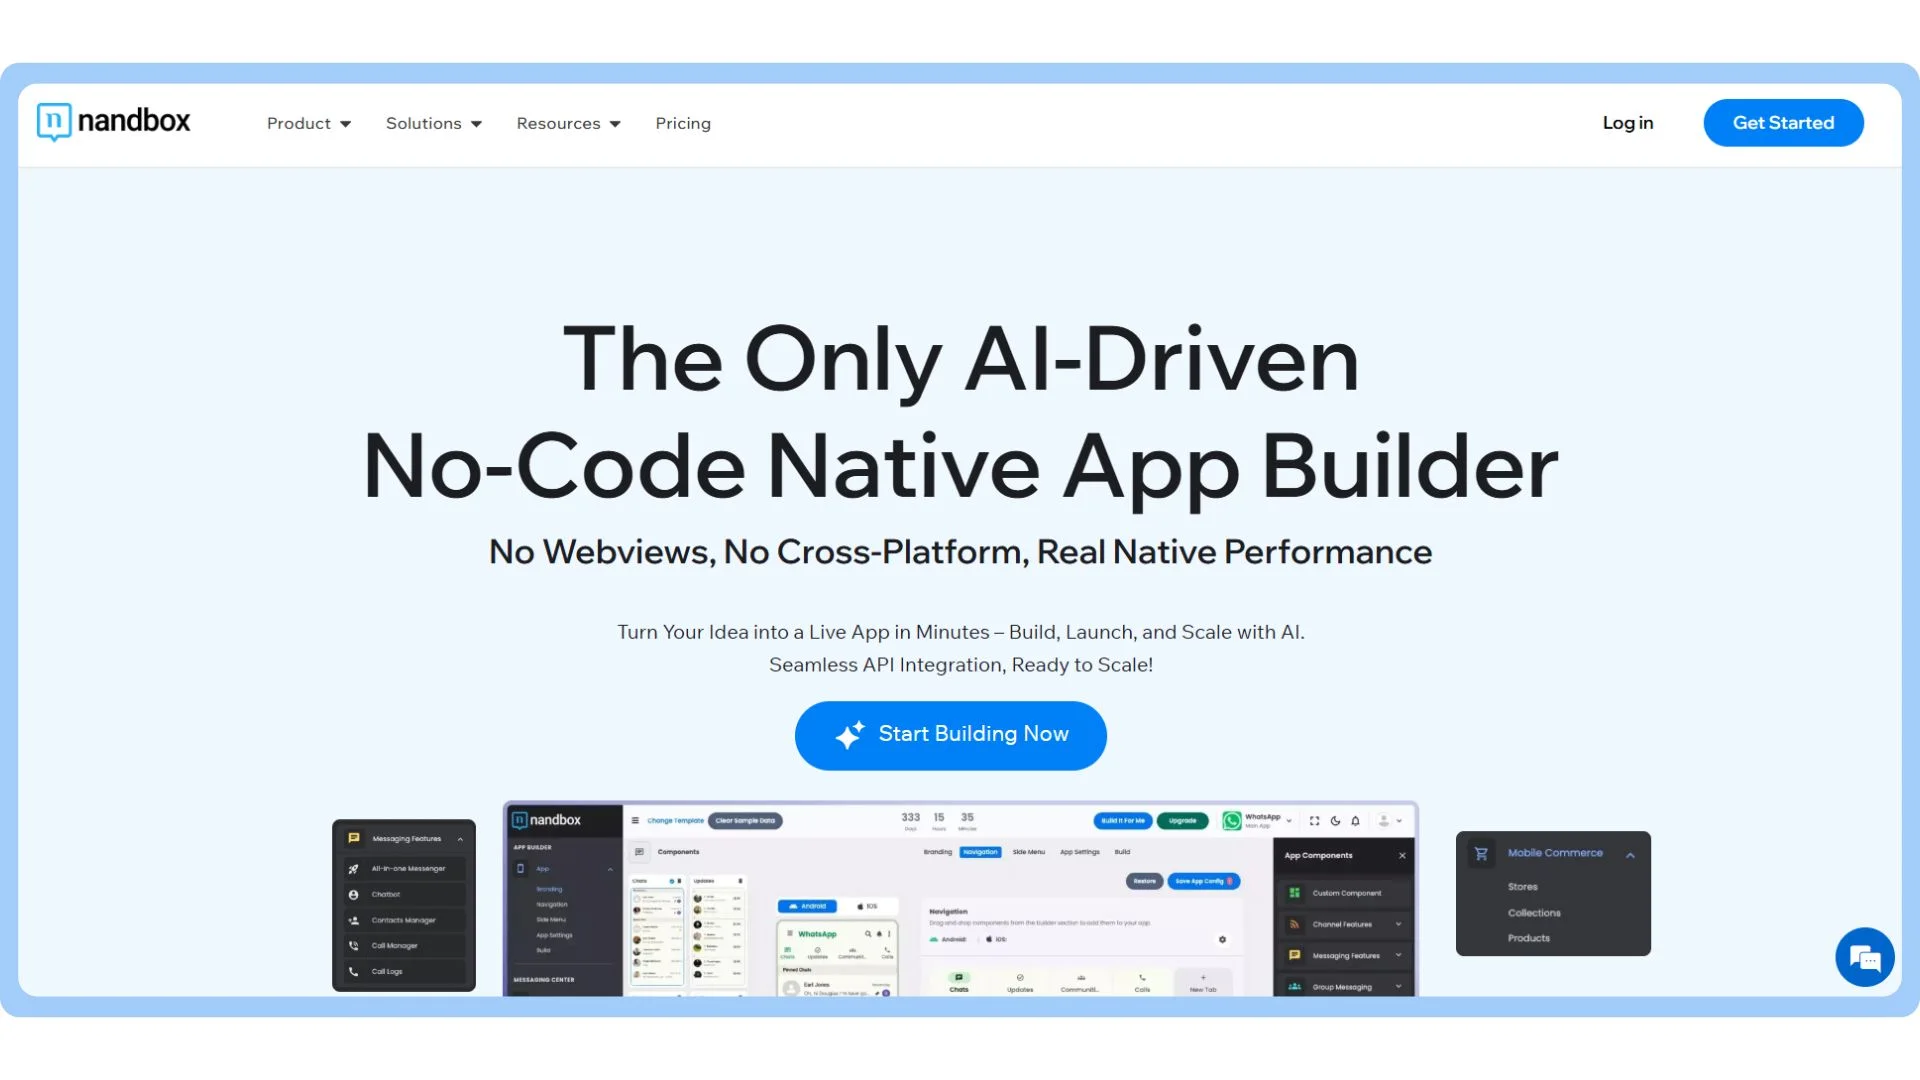Collapse the Messaging Features section
Screen dimensions: 1920x1080
tap(461, 838)
